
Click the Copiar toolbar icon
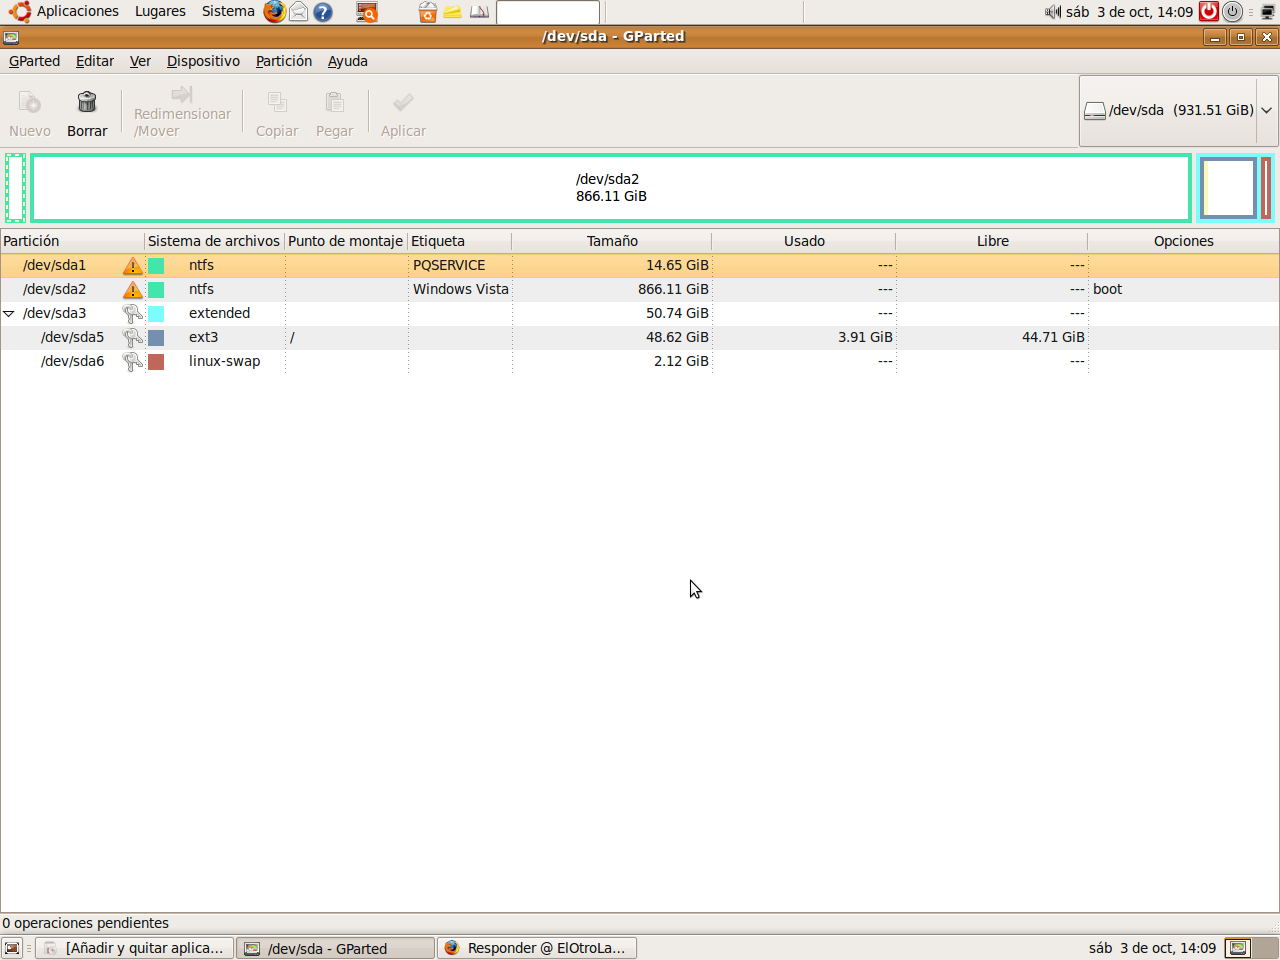277,102
